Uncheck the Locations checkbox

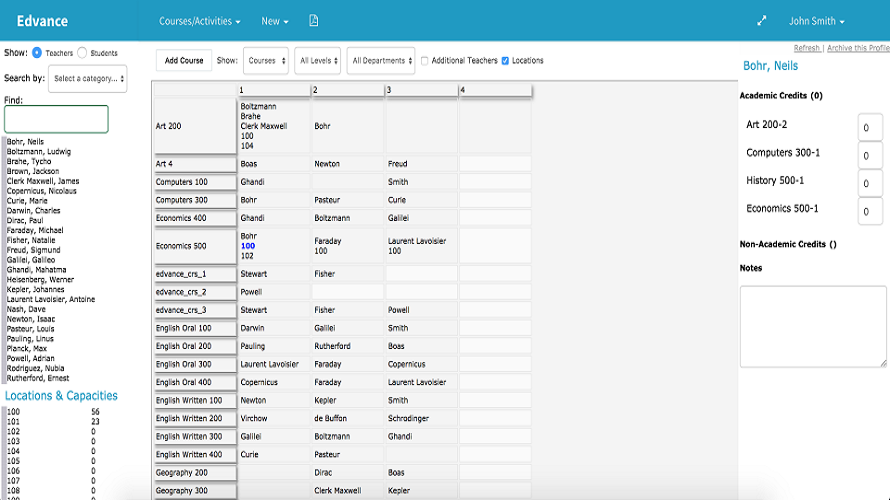point(506,61)
